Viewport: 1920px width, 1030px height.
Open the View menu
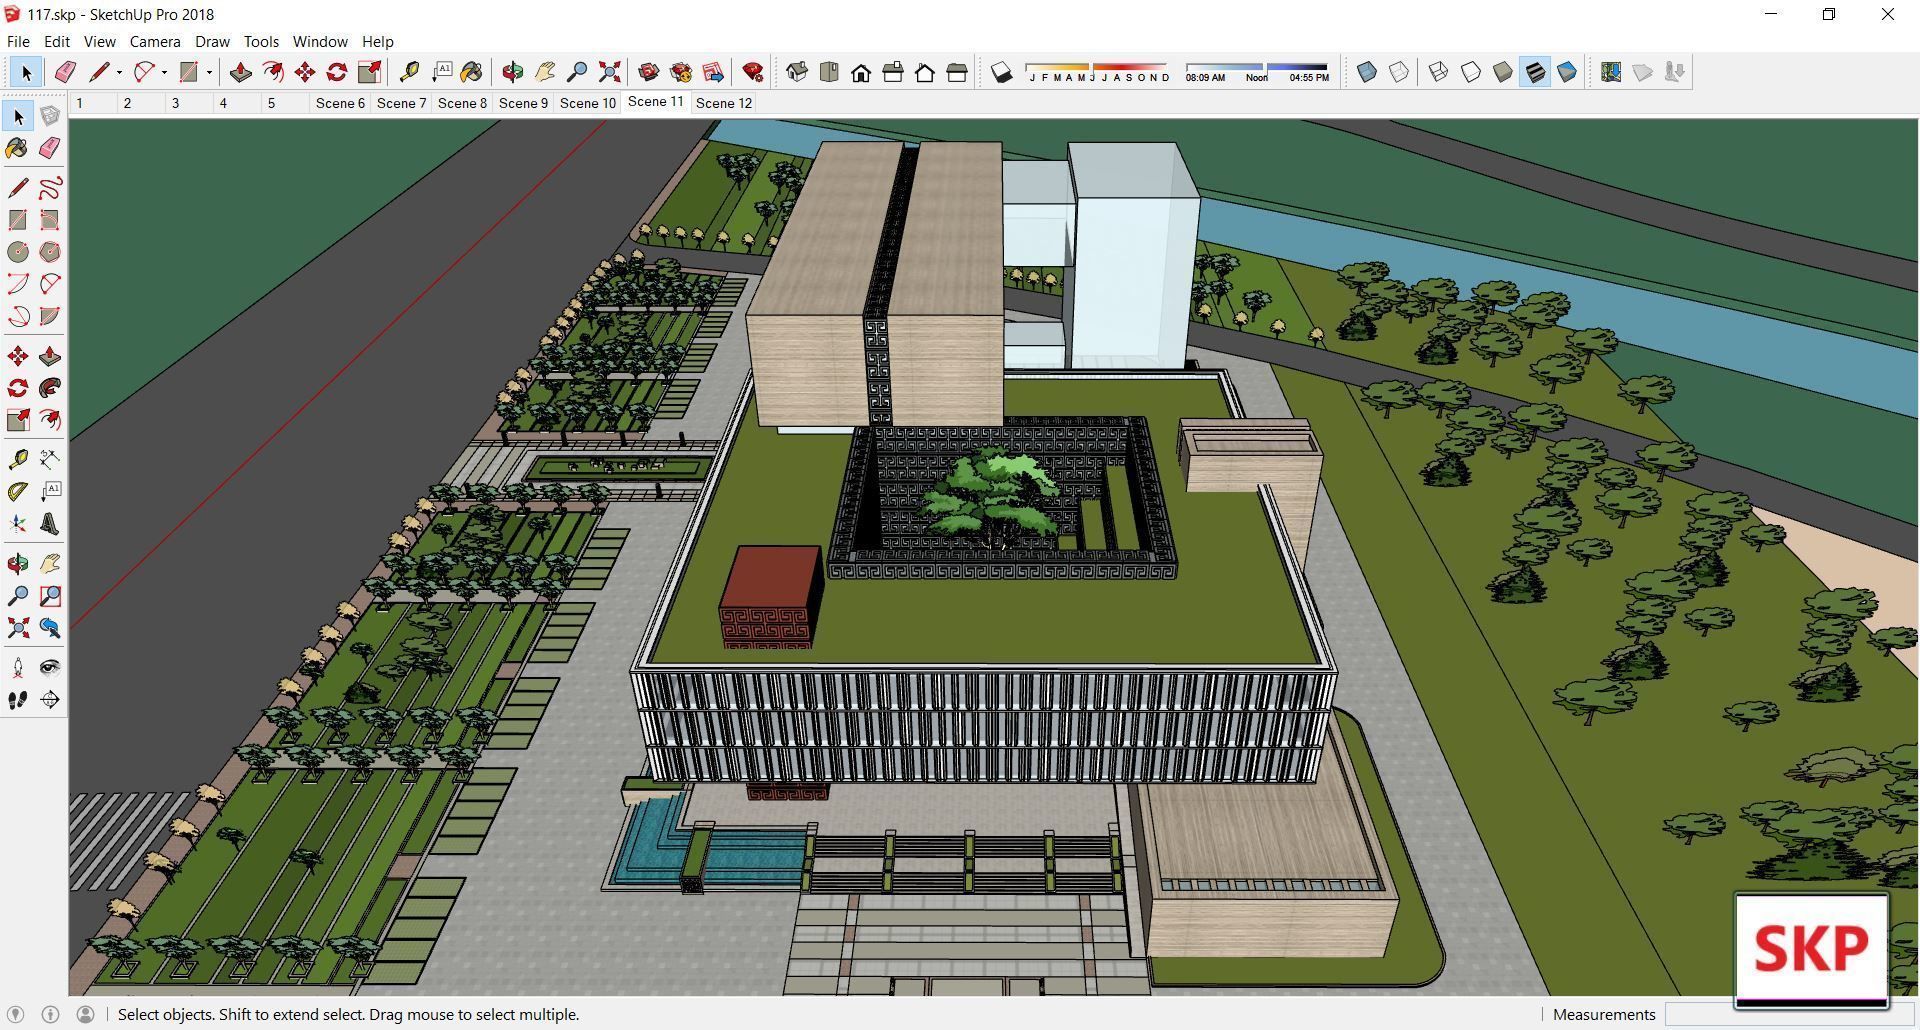[x=99, y=41]
